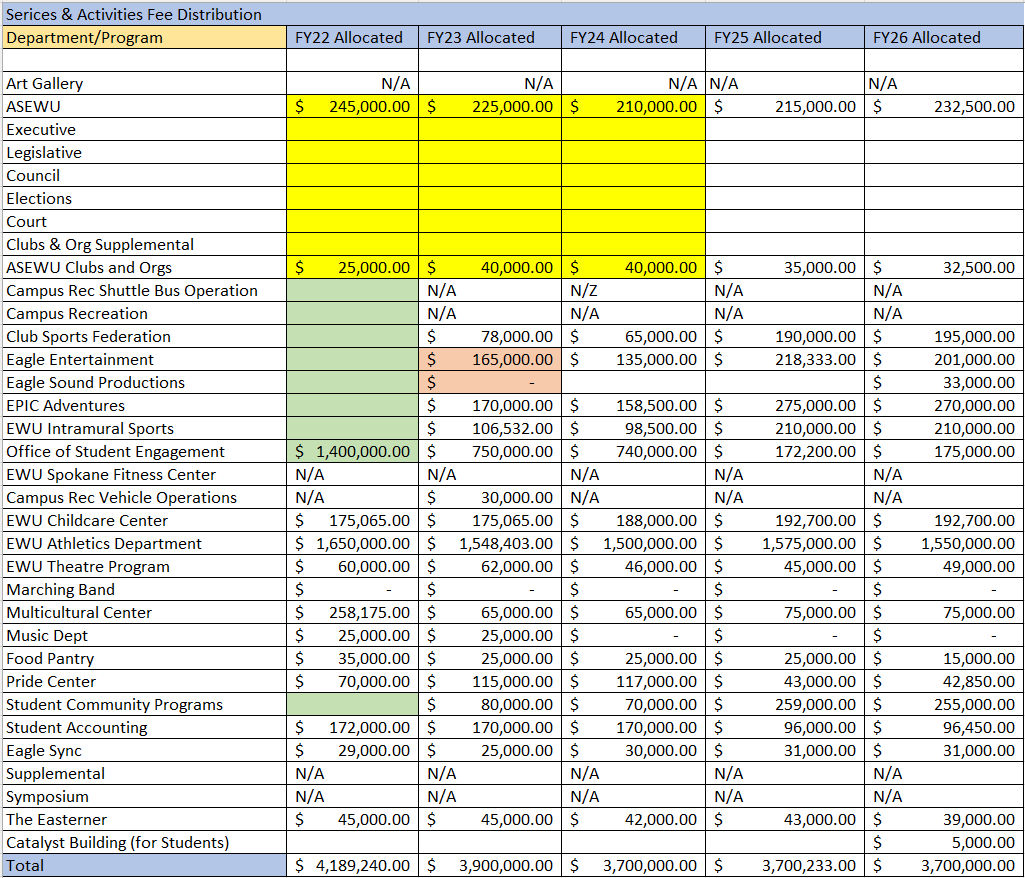The image size is (1025, 878).
Task: Select the green Office of Student Engagement FY22 cell
Action: coord(351,452)
